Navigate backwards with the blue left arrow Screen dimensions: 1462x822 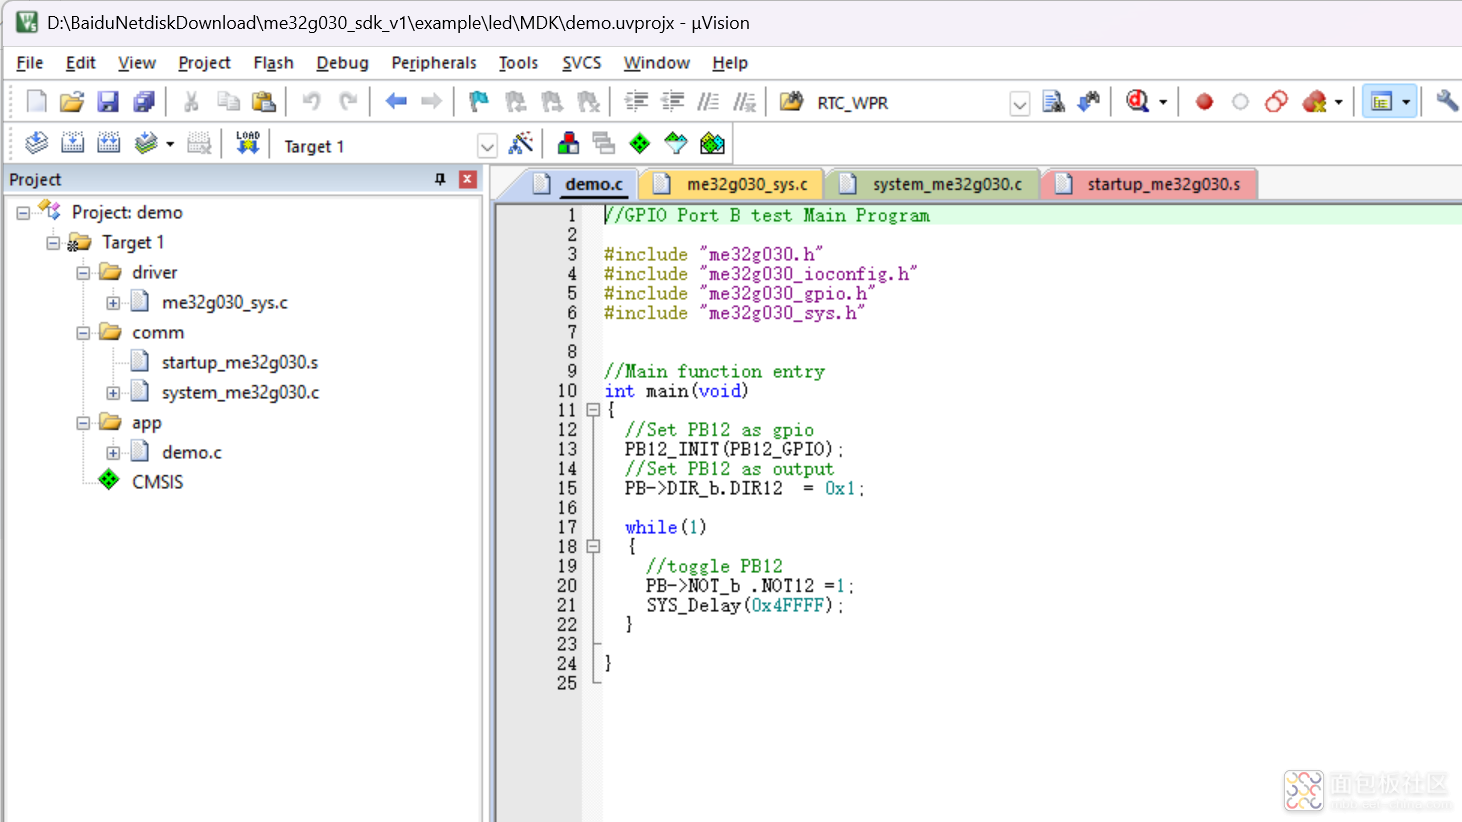[x=396, y=101]
